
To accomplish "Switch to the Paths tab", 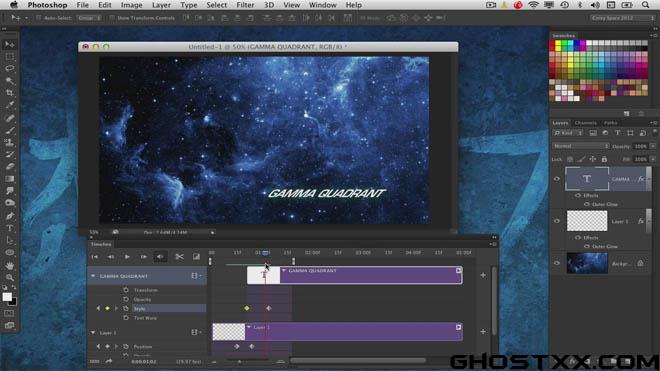I will pyautogui.click(x=610, y=123).
